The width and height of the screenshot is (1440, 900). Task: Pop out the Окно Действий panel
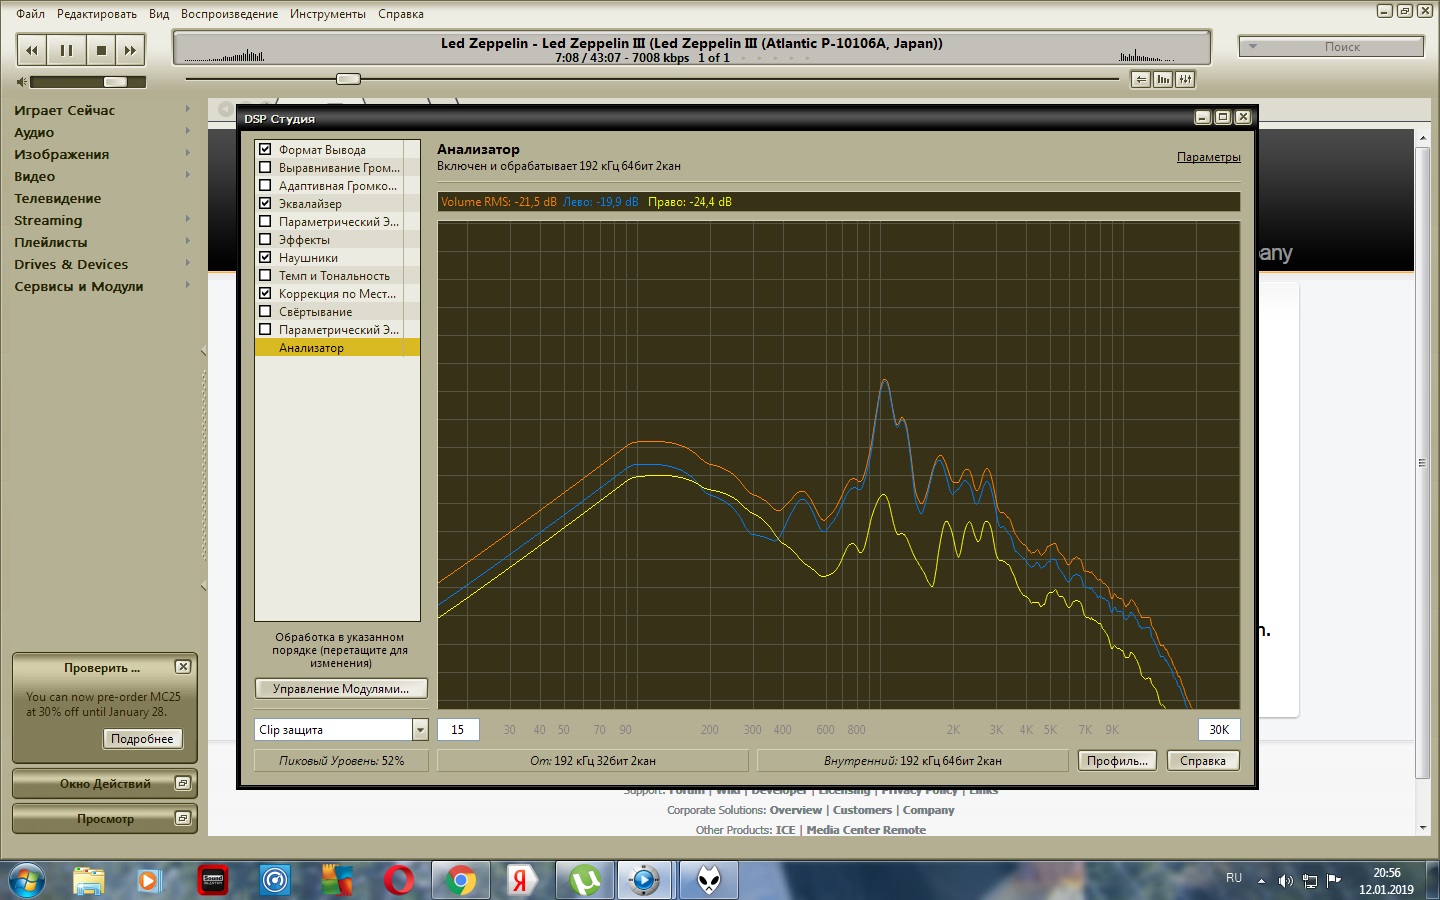183,784
